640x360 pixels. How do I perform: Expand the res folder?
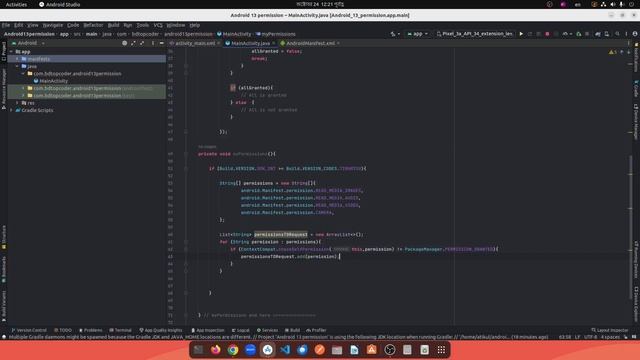point(17,103)
